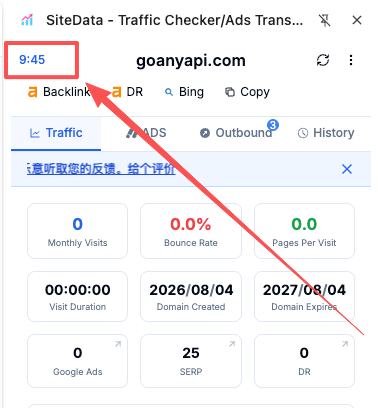Click the Traffic chart icon
The height and width of the screenshot is (408, 378).
tap(35, 133)
